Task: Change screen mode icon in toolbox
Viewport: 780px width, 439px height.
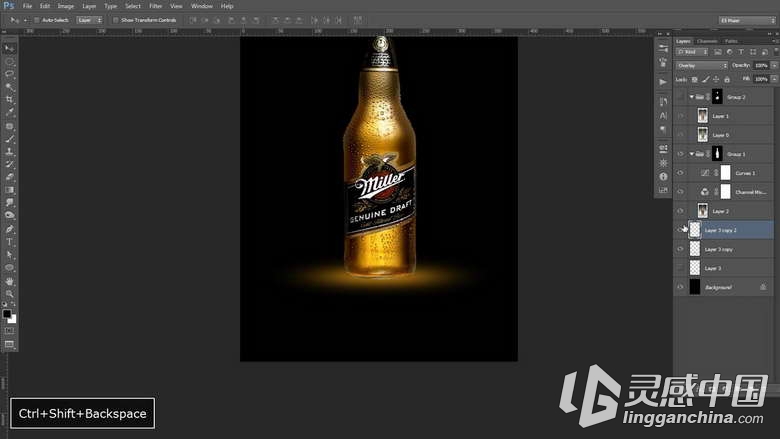Action: click(x=9, y=344)
